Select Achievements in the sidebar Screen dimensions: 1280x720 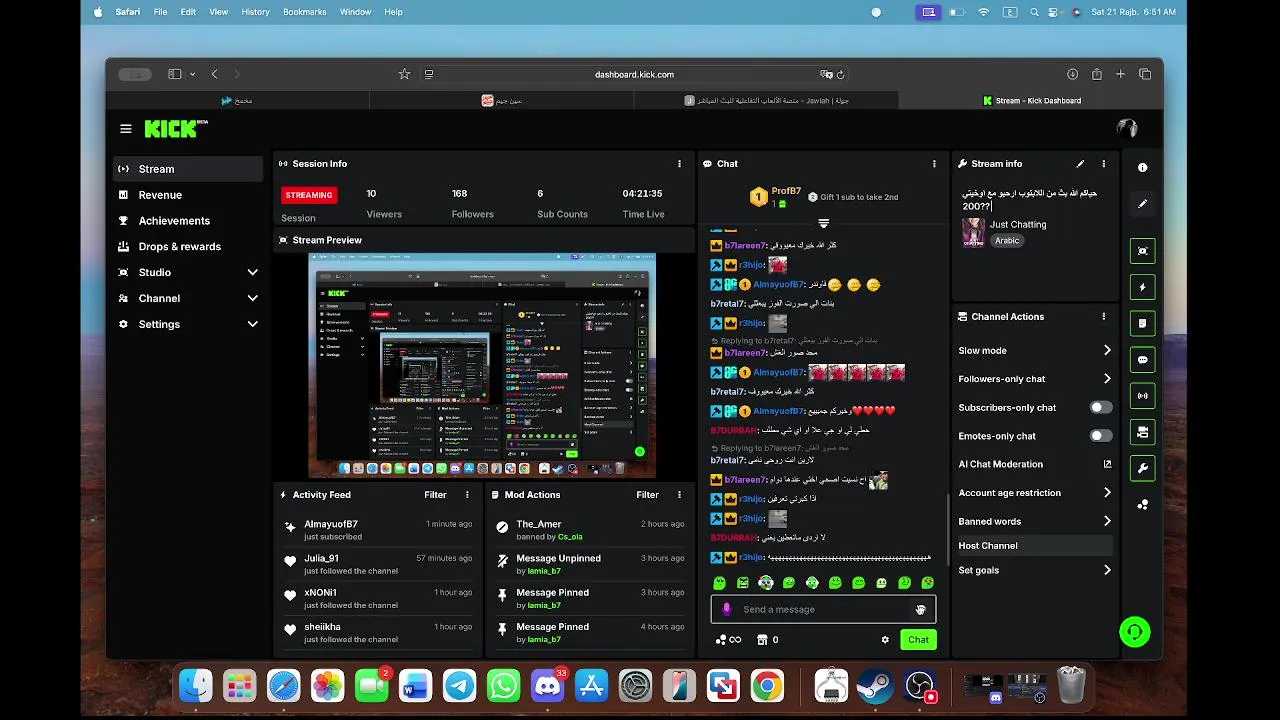click(188, 221)
